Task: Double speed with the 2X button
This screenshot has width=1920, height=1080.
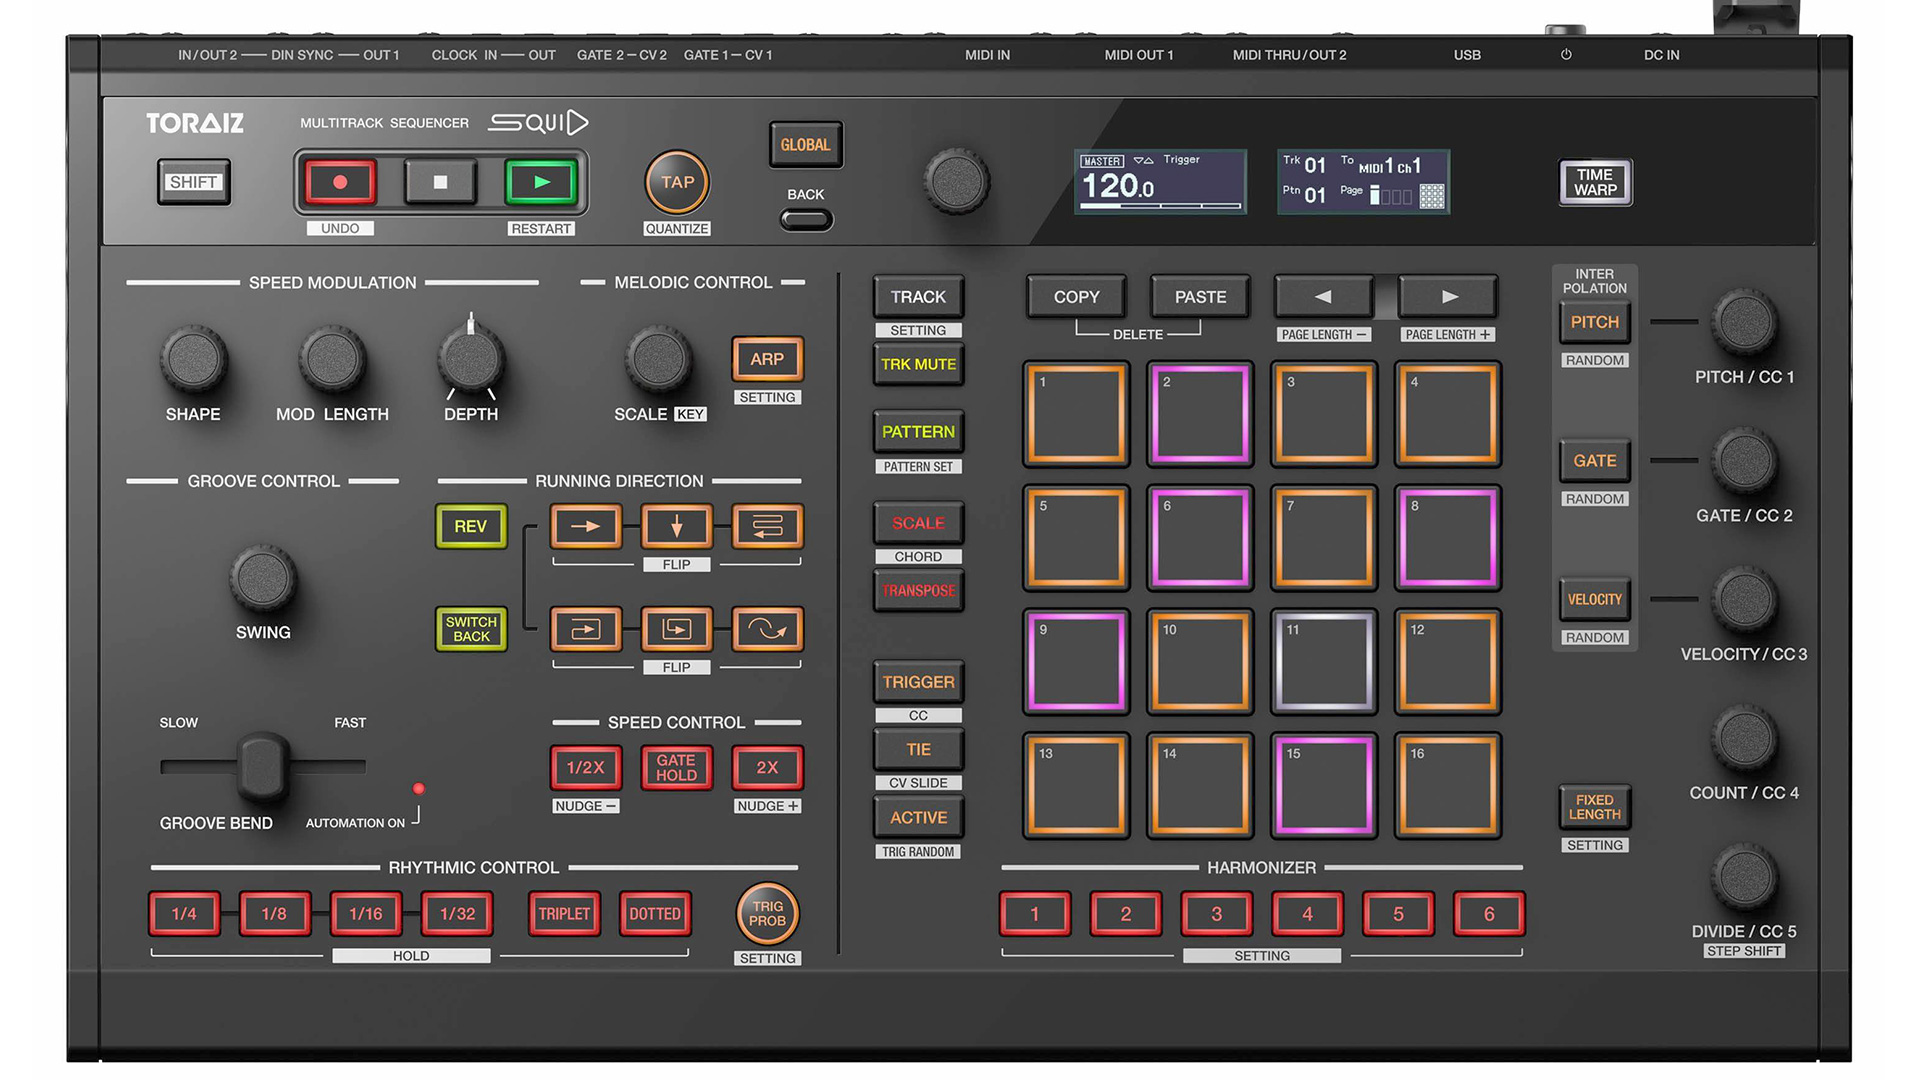Action: point(767,768)
